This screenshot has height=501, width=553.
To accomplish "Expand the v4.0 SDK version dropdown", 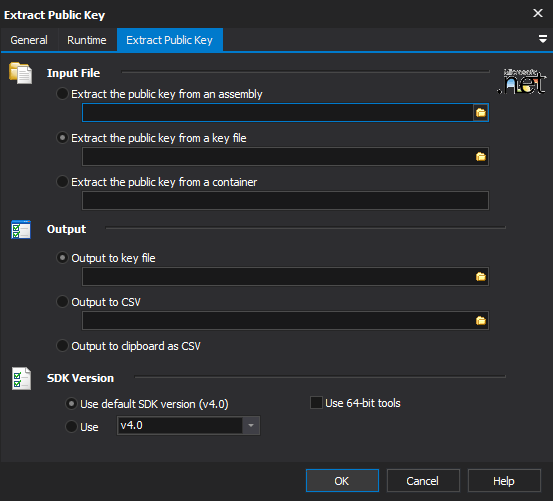I will tap(251, 426).
